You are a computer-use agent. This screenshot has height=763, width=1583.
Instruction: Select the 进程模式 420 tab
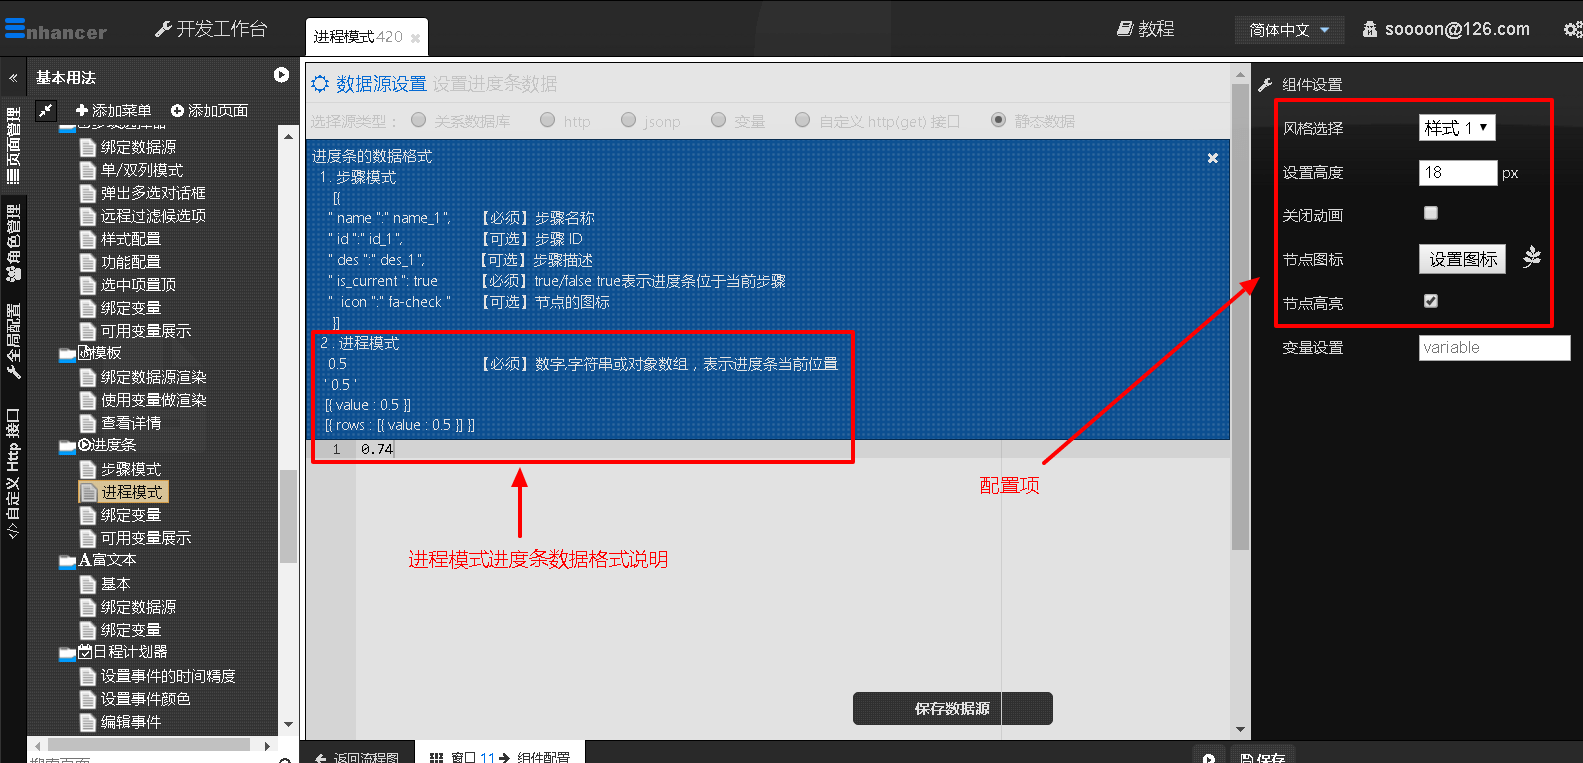tap(358, 37)
